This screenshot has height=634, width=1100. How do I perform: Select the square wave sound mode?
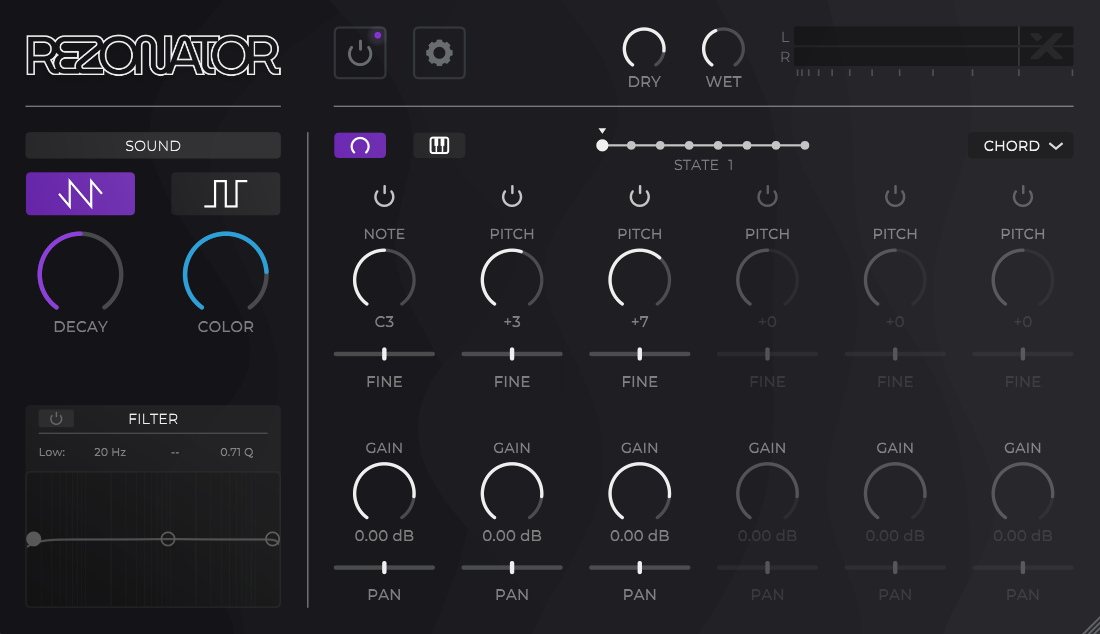click(x=225, y=194)
